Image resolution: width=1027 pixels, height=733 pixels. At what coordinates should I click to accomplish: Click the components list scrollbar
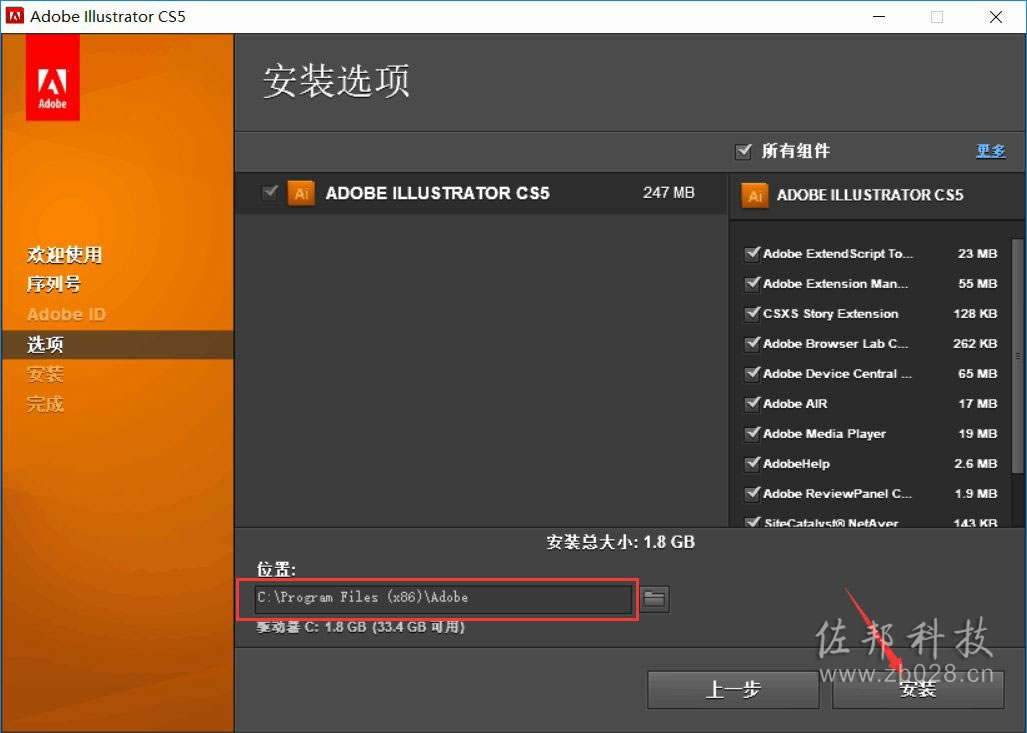pos(1017,356)
